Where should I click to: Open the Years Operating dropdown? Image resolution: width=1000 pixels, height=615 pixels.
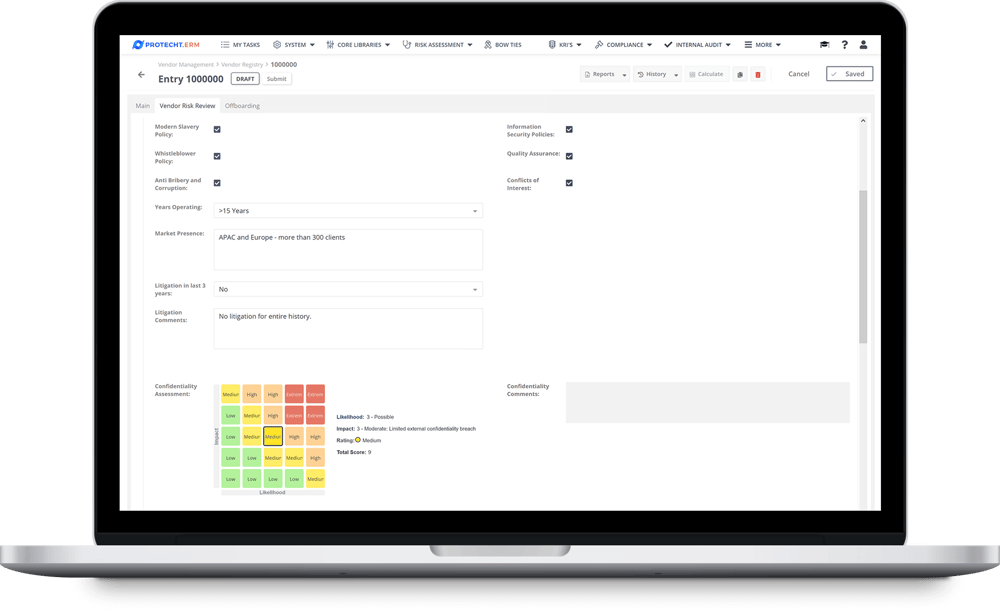coord(474,210)
